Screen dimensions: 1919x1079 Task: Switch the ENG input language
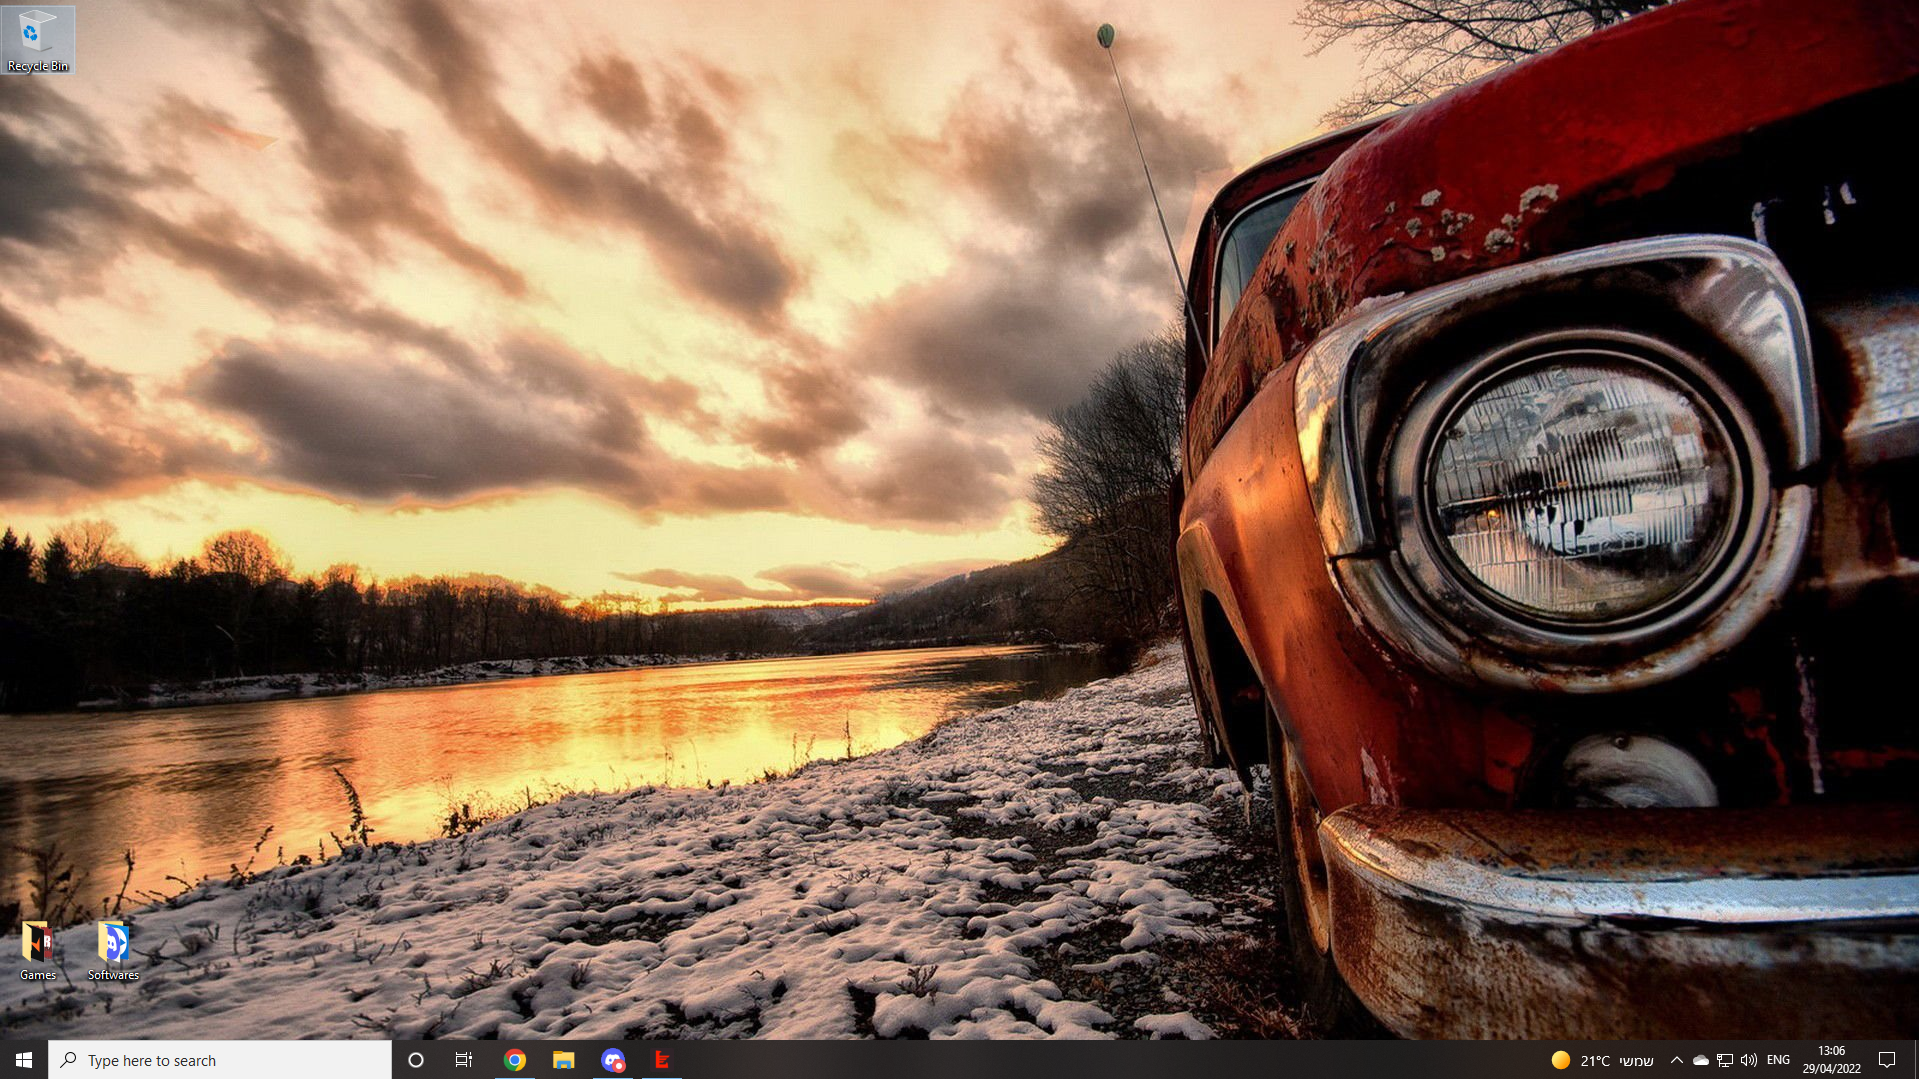[1778, 1060]
